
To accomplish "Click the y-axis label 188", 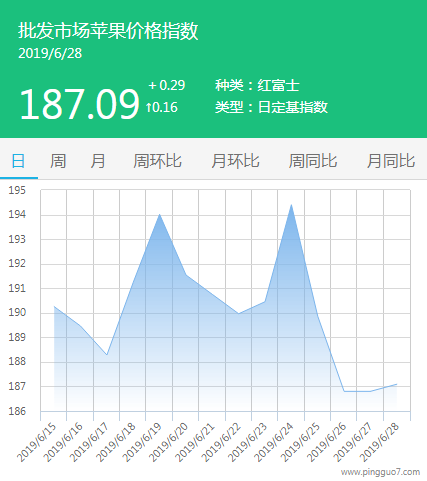I will tap(17, 361).
